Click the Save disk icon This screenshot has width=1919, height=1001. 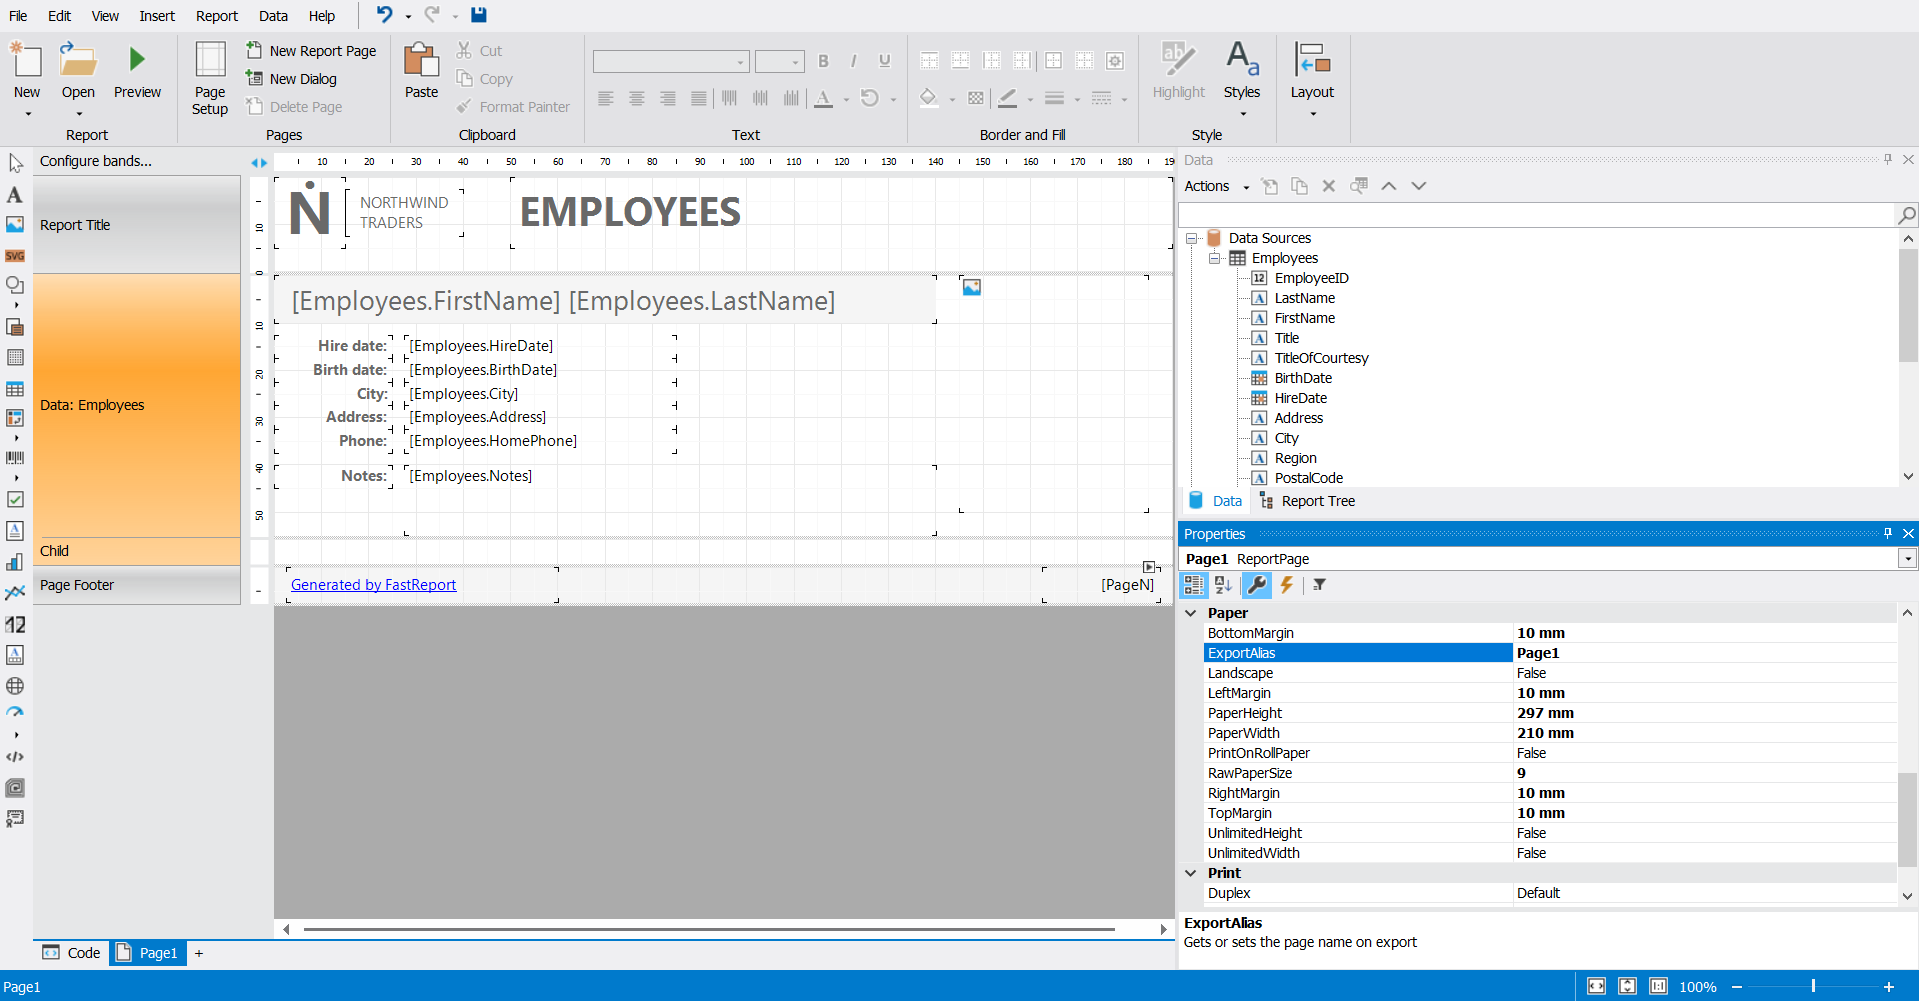point(479,15)
